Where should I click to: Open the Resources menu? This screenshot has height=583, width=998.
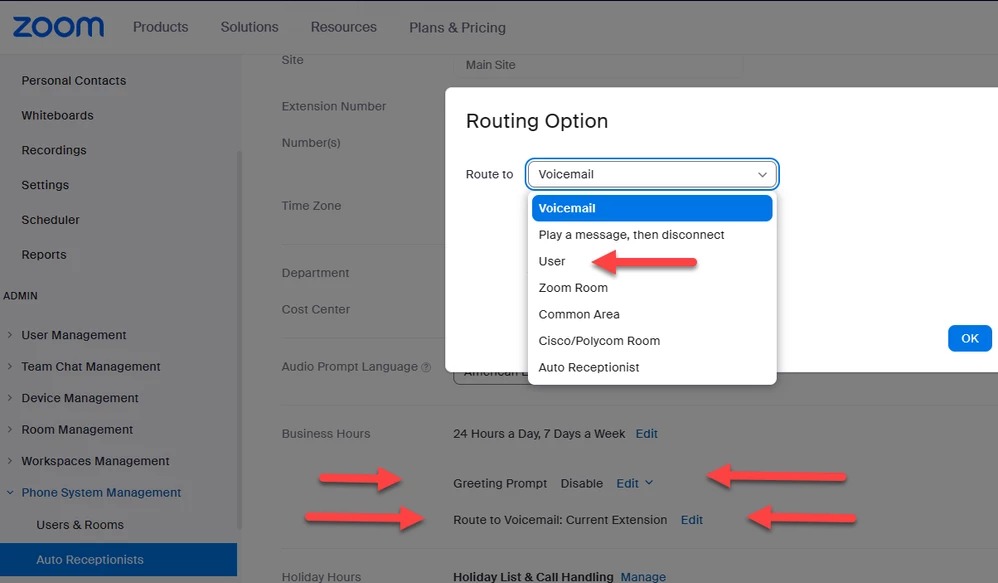point(344,27)
